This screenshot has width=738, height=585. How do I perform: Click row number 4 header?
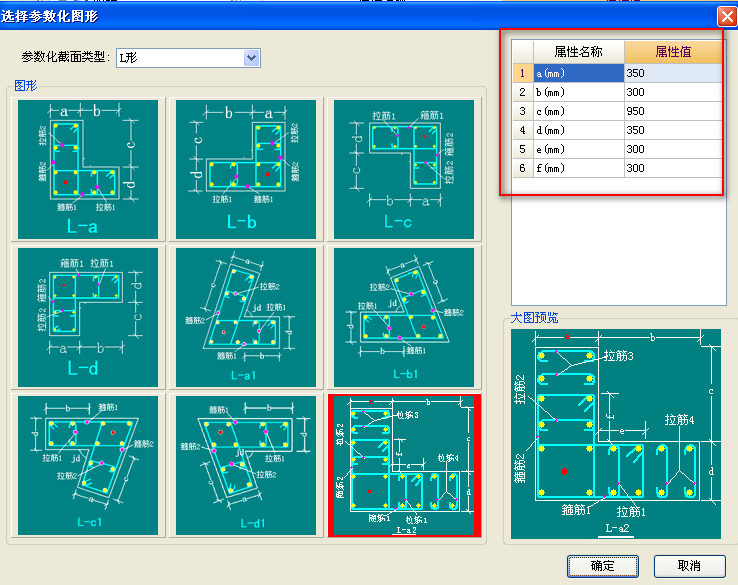point(522,130)
